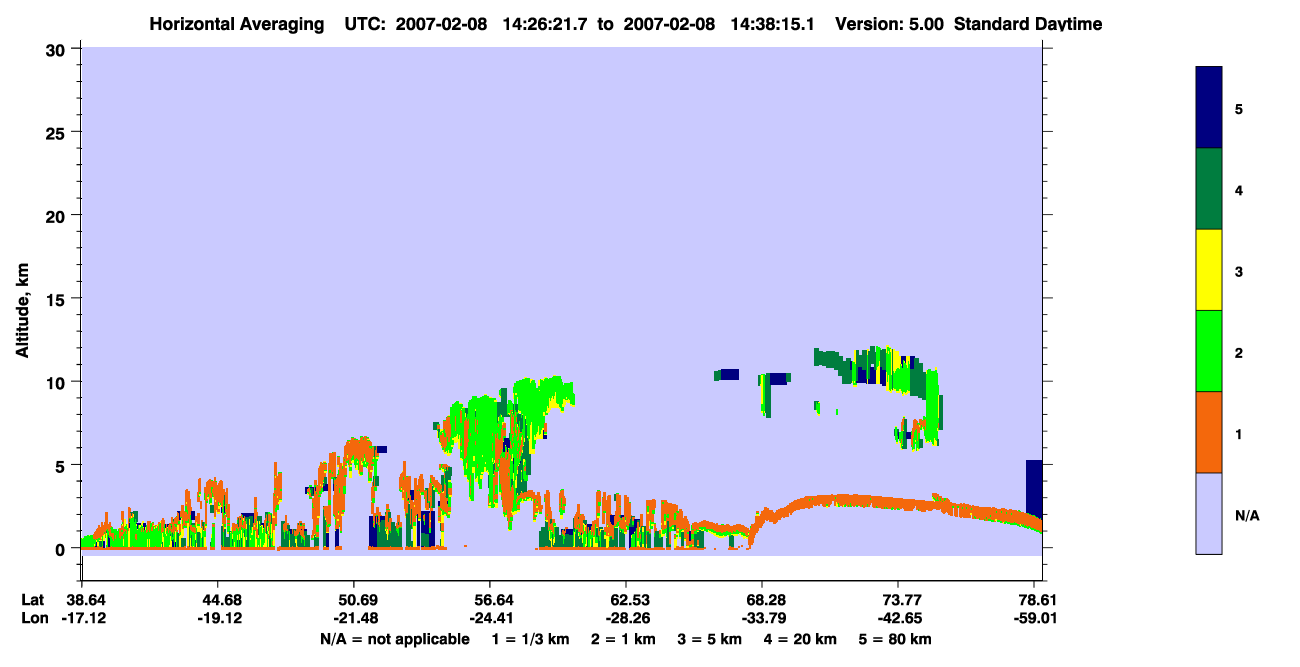The height and width of the screenshot is (667, 1300).
Task: Click the start time '14:26:21.7'
Action: 547,24
